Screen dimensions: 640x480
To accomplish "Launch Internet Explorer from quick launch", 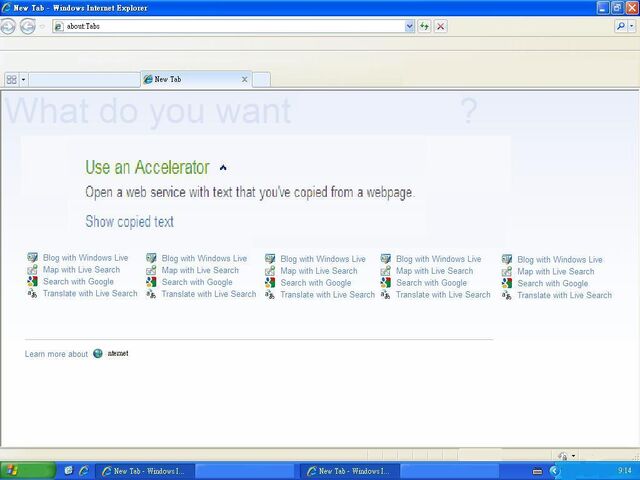I will (x=84, y=471).
